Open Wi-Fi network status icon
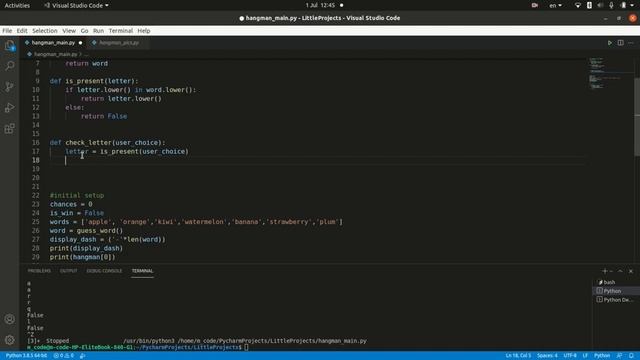The image size is (640, 360). click(x=578, y=5)
